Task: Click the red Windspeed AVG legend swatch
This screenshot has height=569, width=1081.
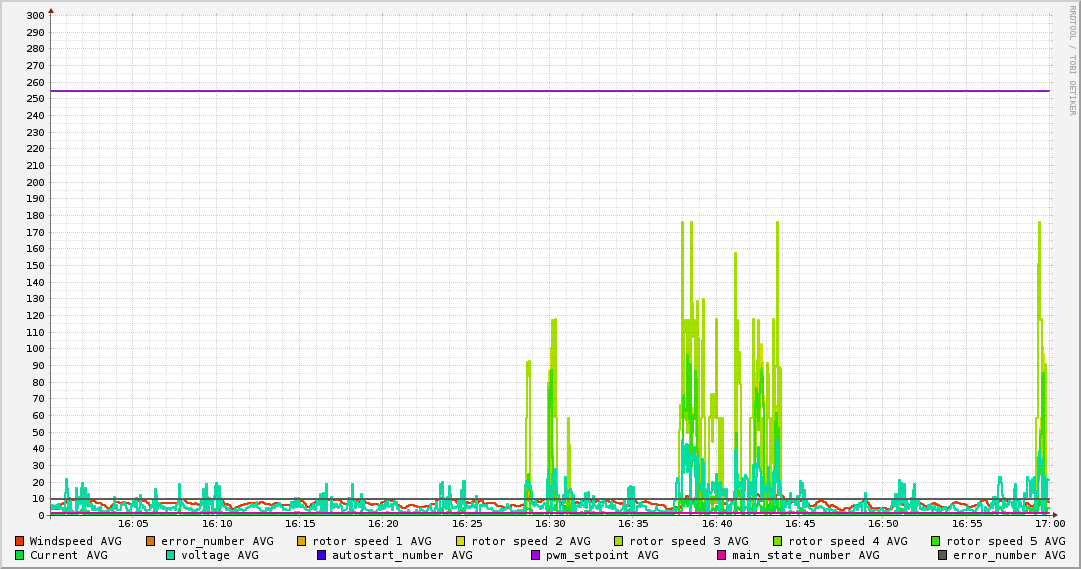Action: [19, 541]
